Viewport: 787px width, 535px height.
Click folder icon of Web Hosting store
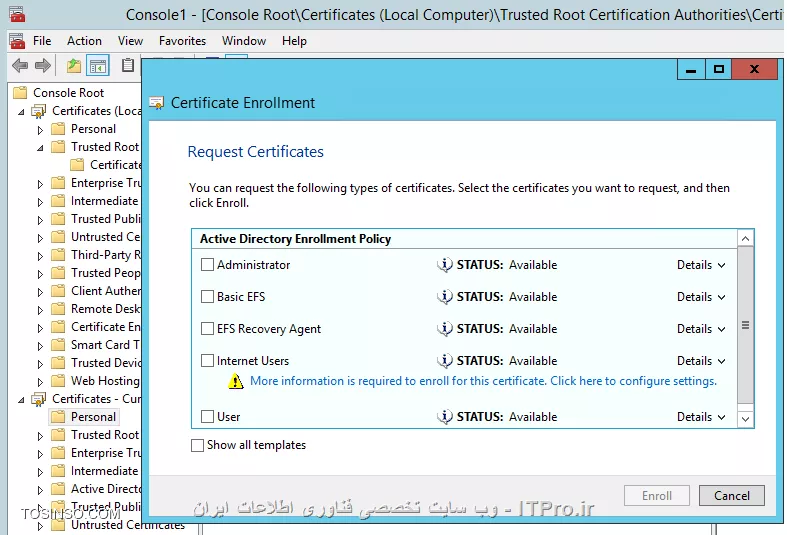point(58,381)
